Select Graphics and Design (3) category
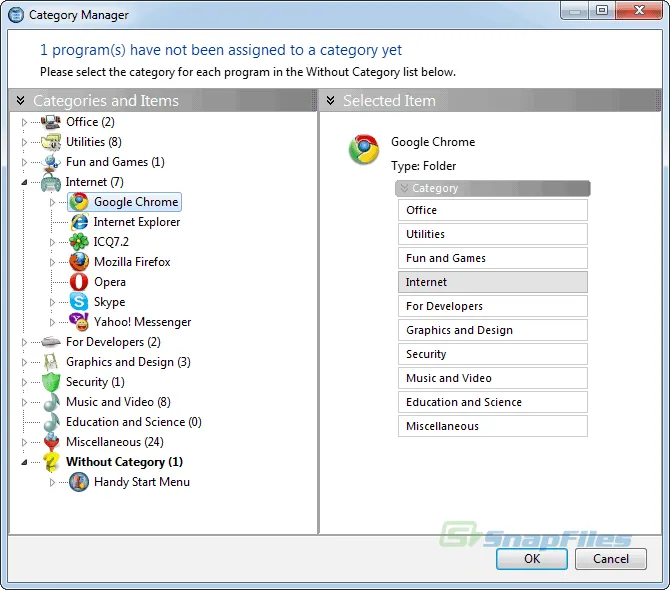 click(x=128, y=362)
